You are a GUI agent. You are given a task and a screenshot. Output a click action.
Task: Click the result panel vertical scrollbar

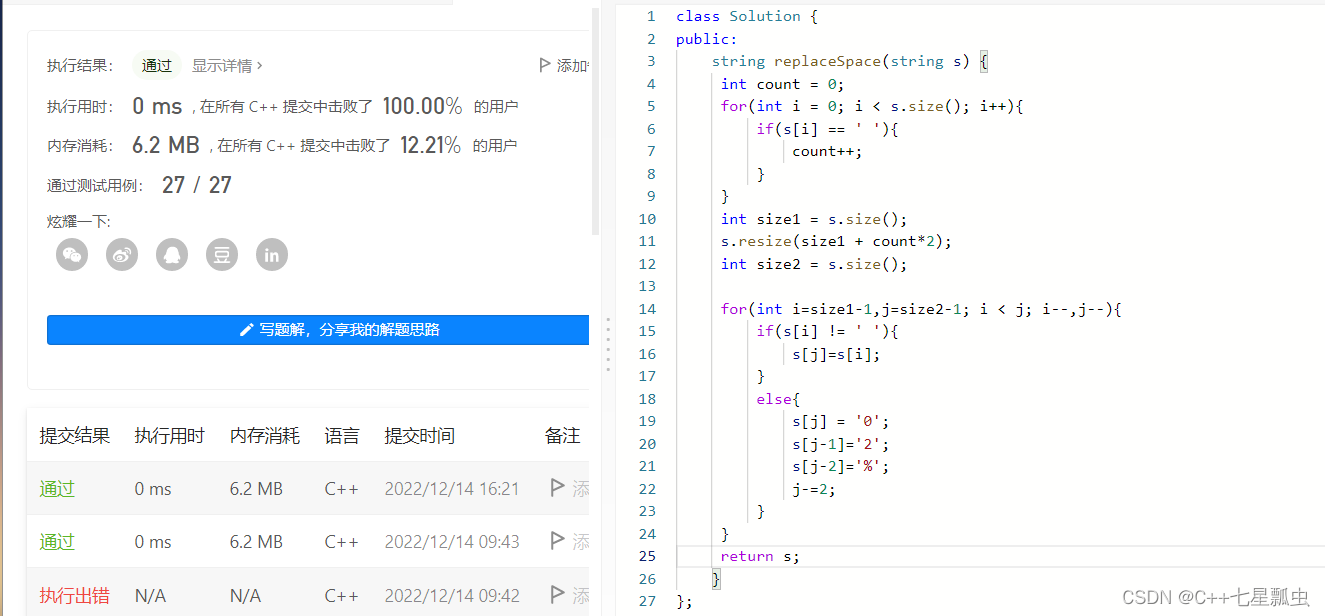click(596, 120)
